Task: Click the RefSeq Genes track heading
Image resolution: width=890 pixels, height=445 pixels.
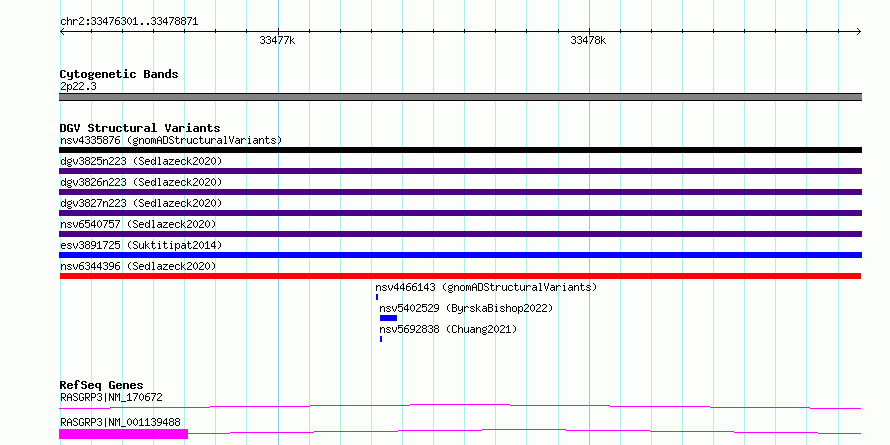Action: [x=102, y=385]
